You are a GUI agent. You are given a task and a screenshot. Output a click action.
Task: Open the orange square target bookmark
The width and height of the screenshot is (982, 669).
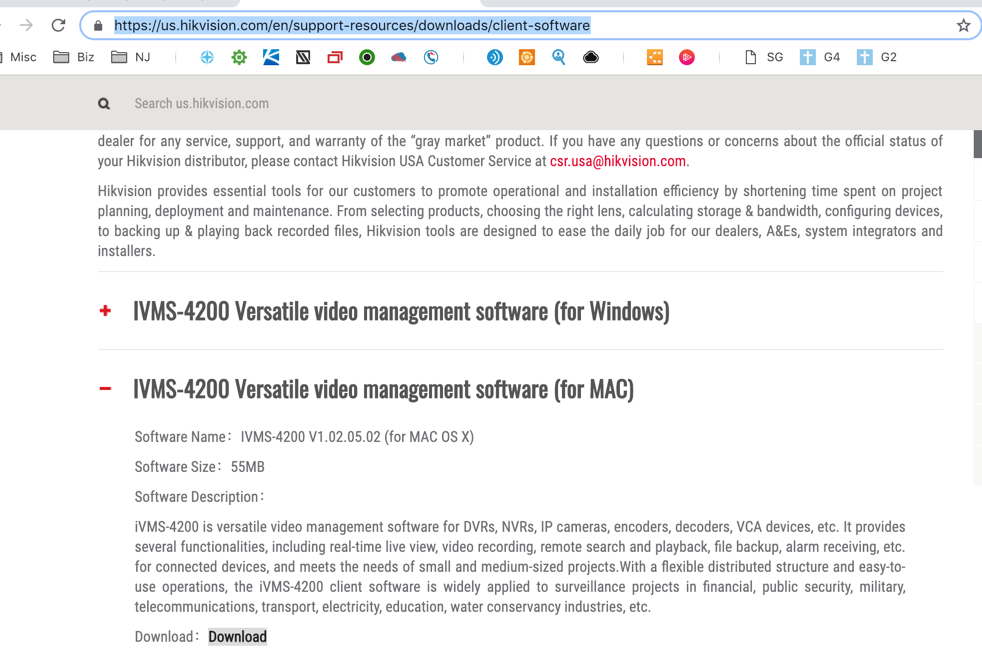coord(527,58)
